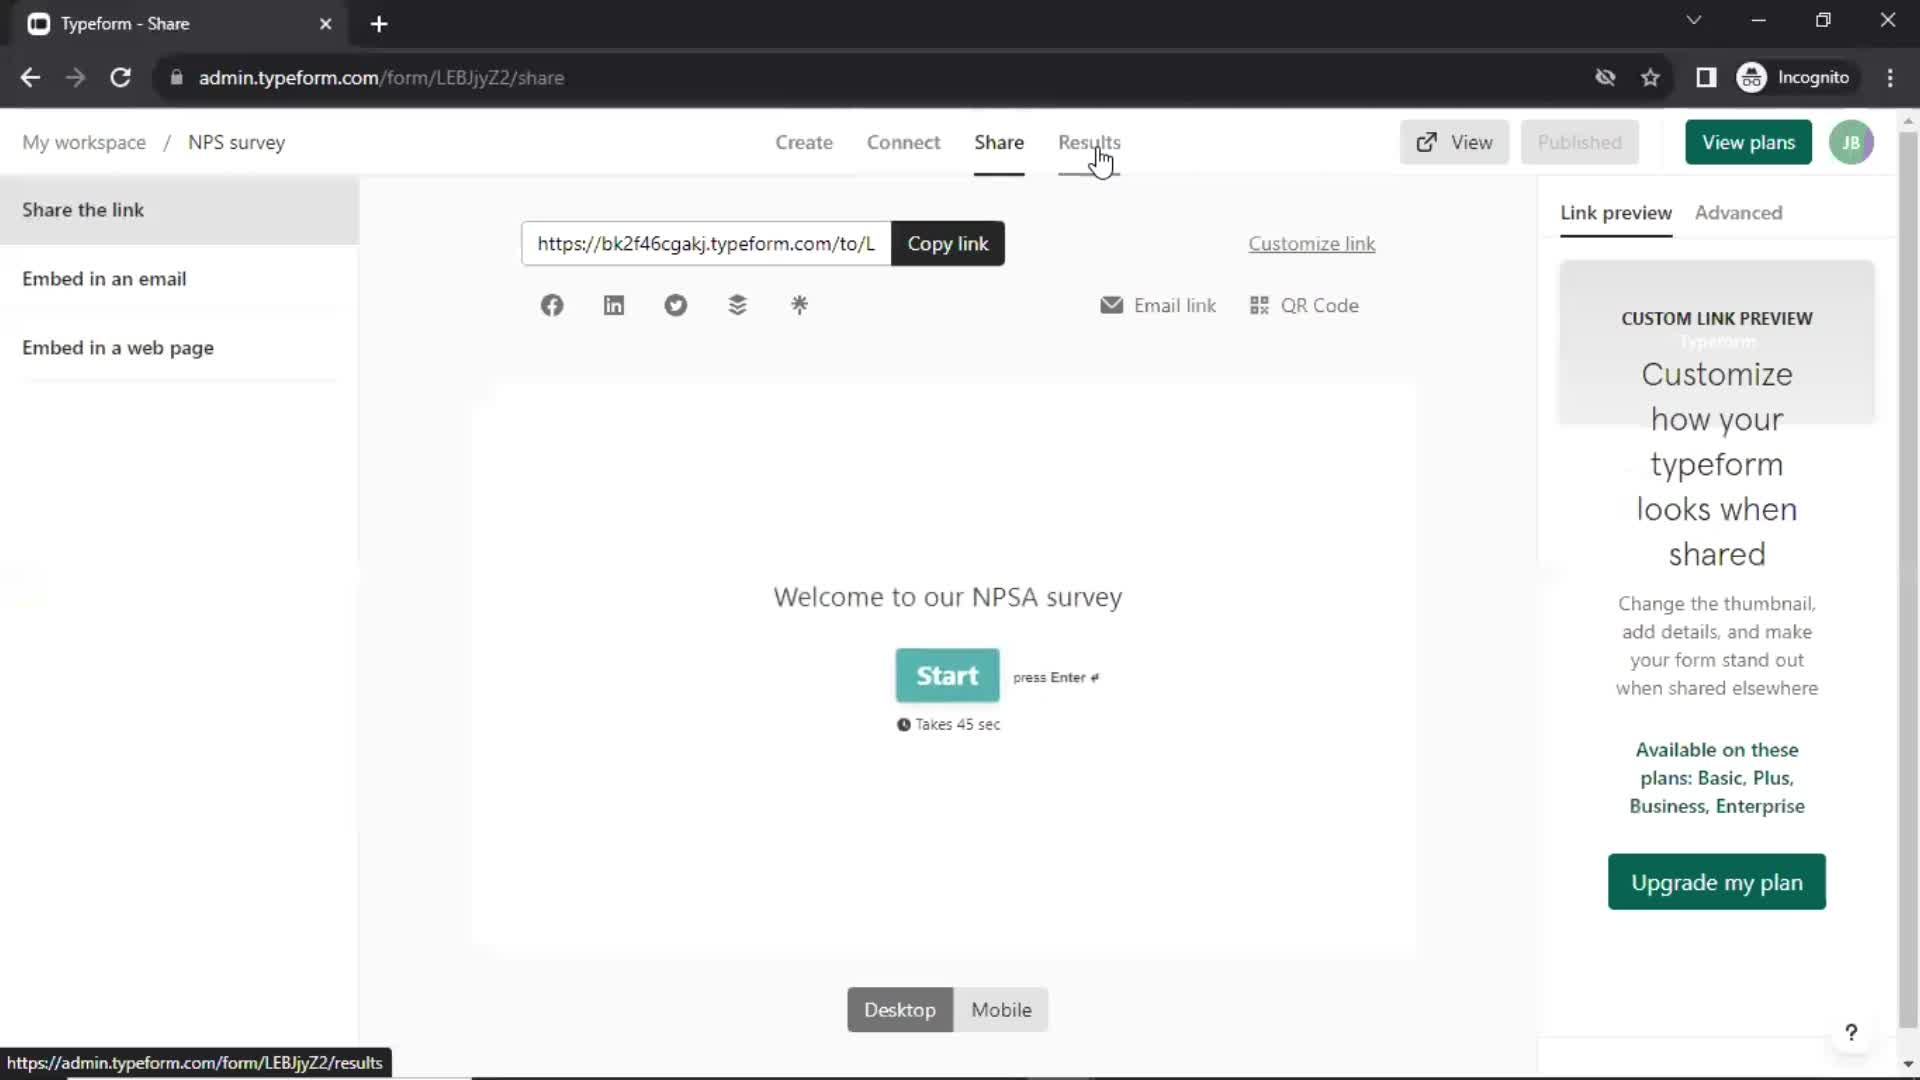Viewport: 1920px width, 1080px height.
Task: Click the View plans button
Action: (1748, 142)
